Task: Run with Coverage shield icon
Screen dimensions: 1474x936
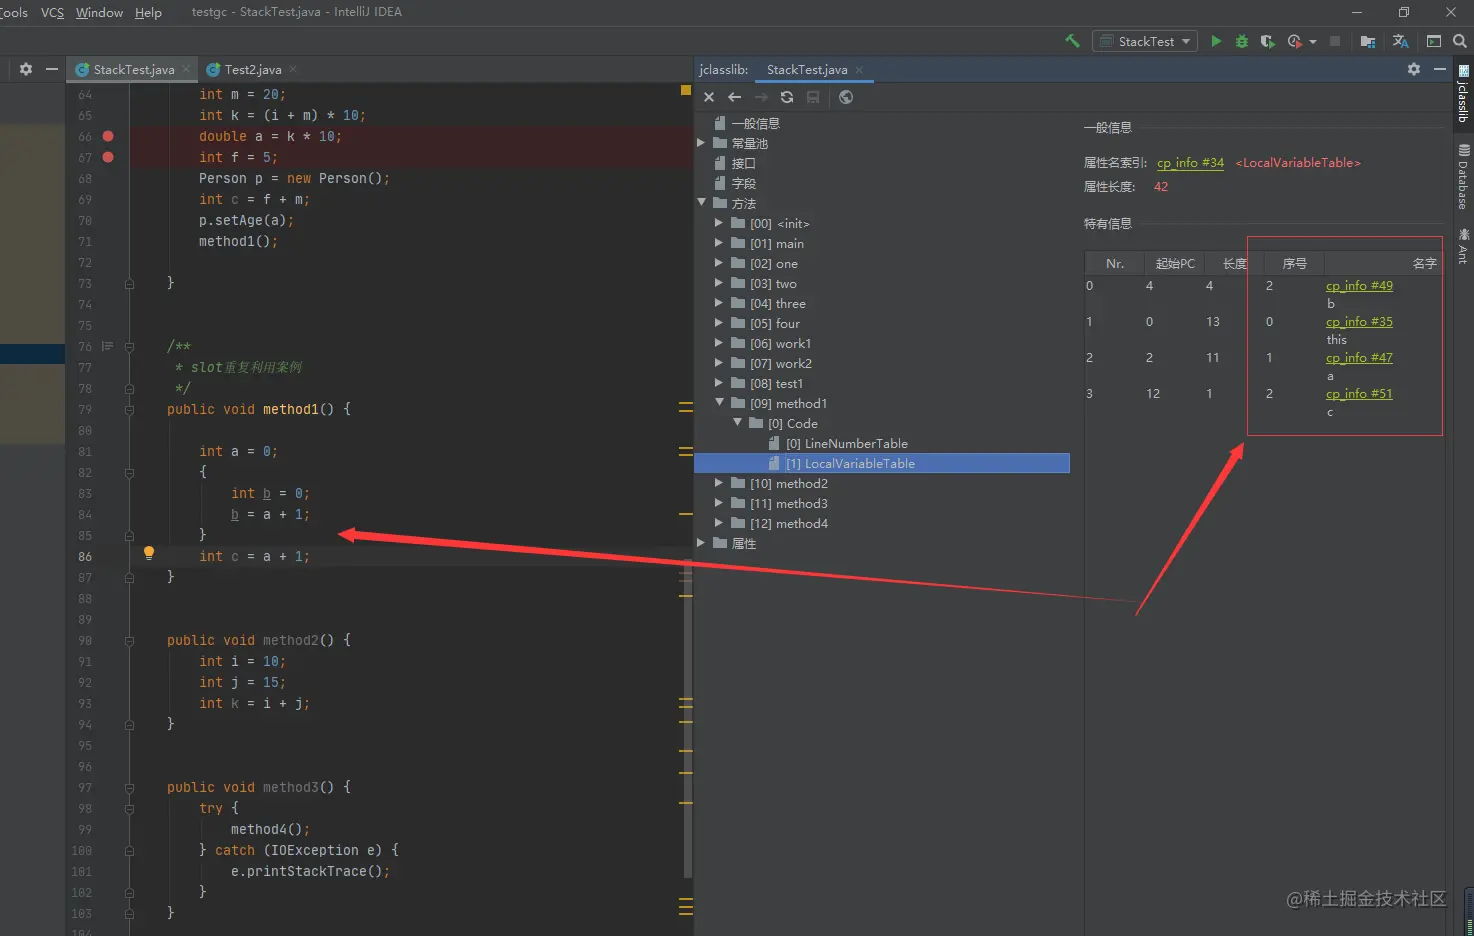Action: 1267,41
